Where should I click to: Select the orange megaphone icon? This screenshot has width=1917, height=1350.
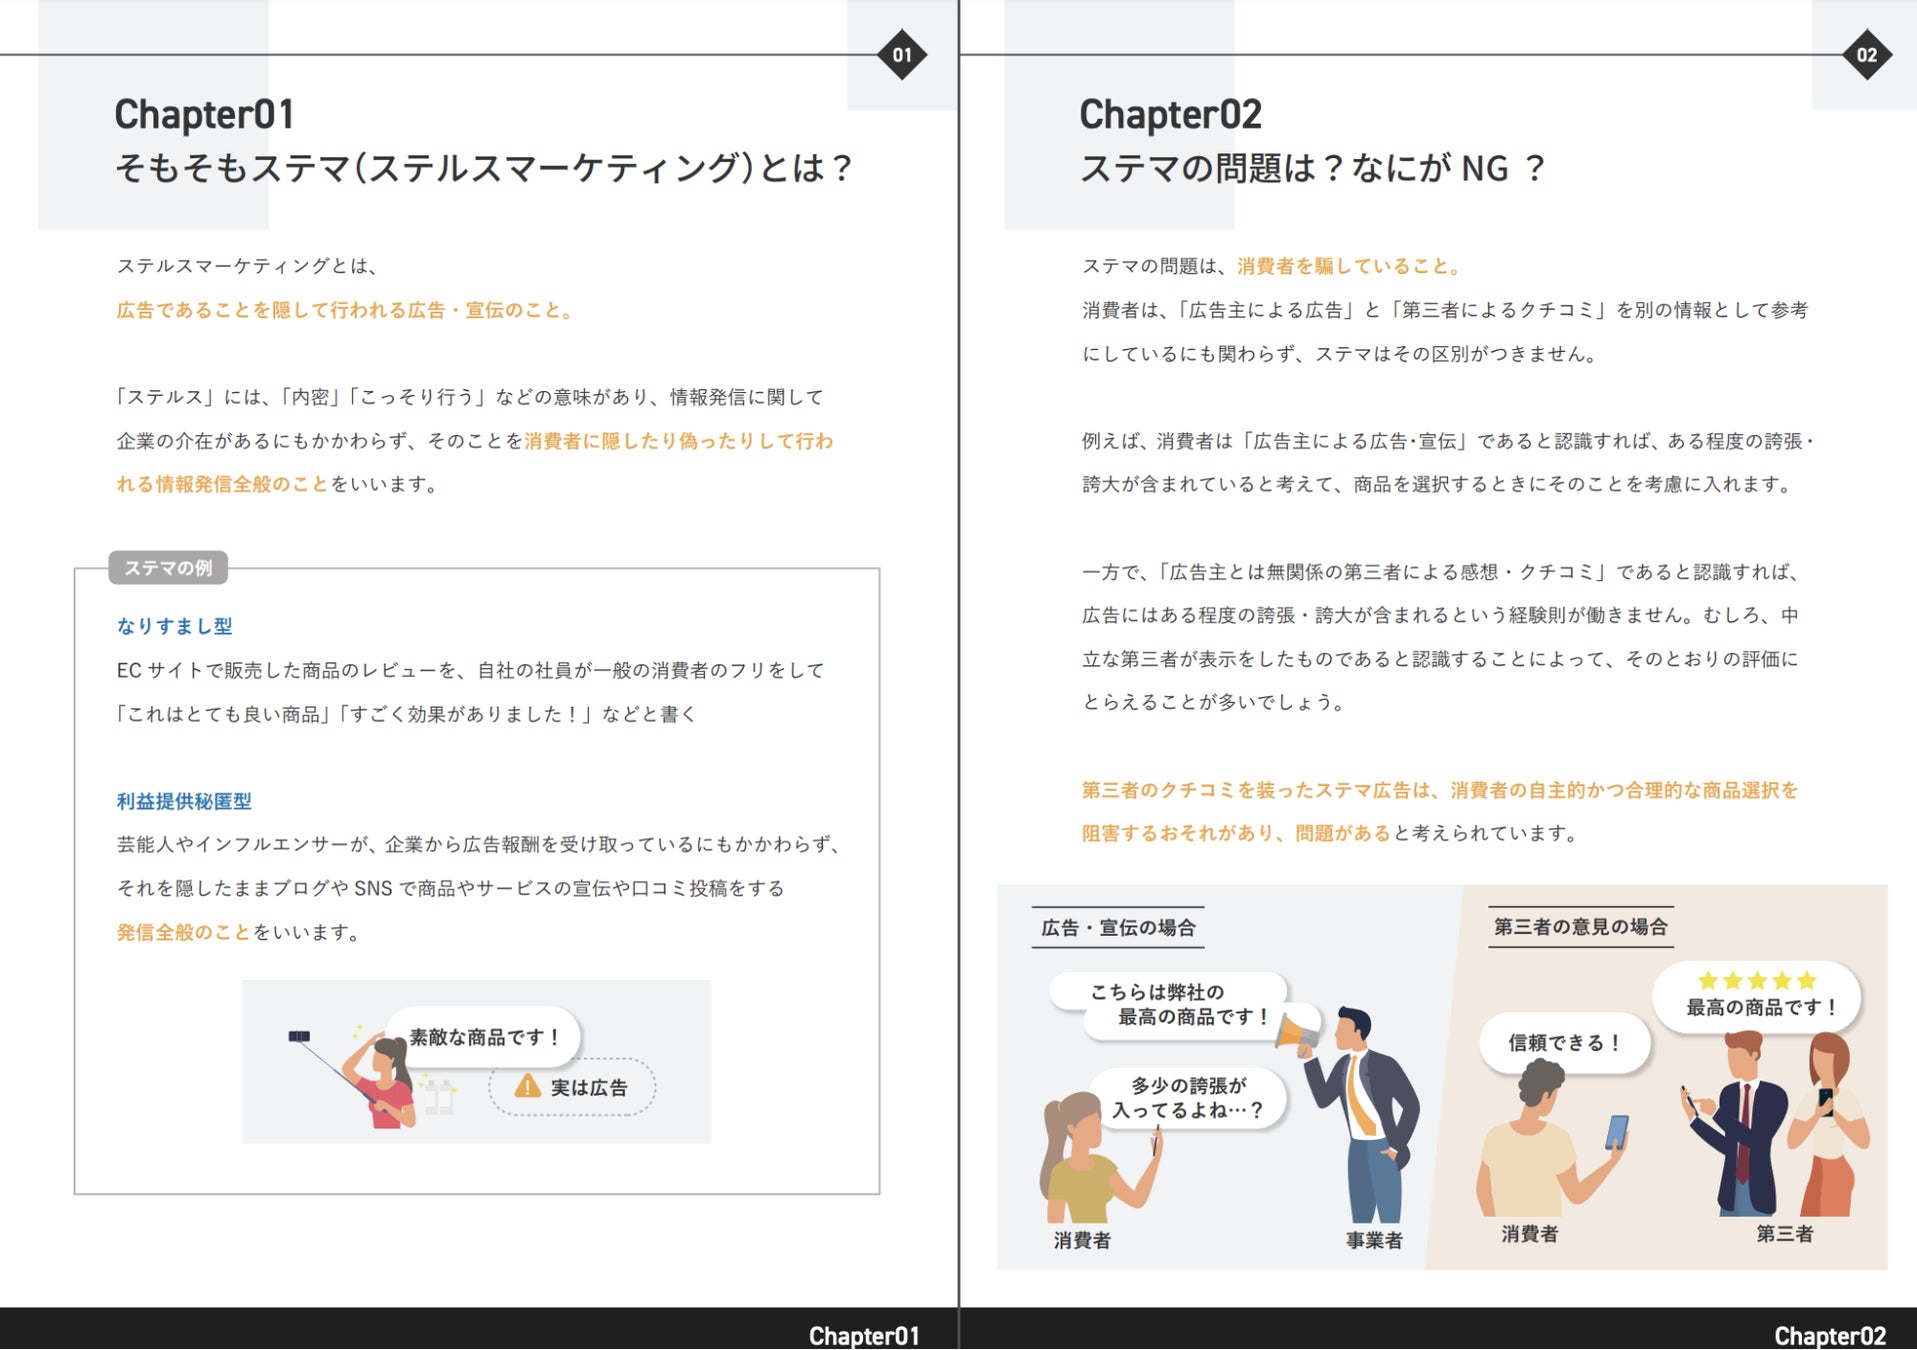(x=1298, y=1035)
